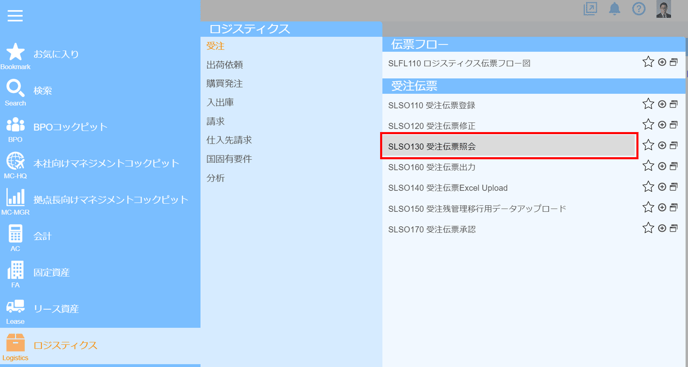Viewport: 688px width, 367px height.
Task: Open SLSO110 in new window icon
Action: tap(674, 104)
